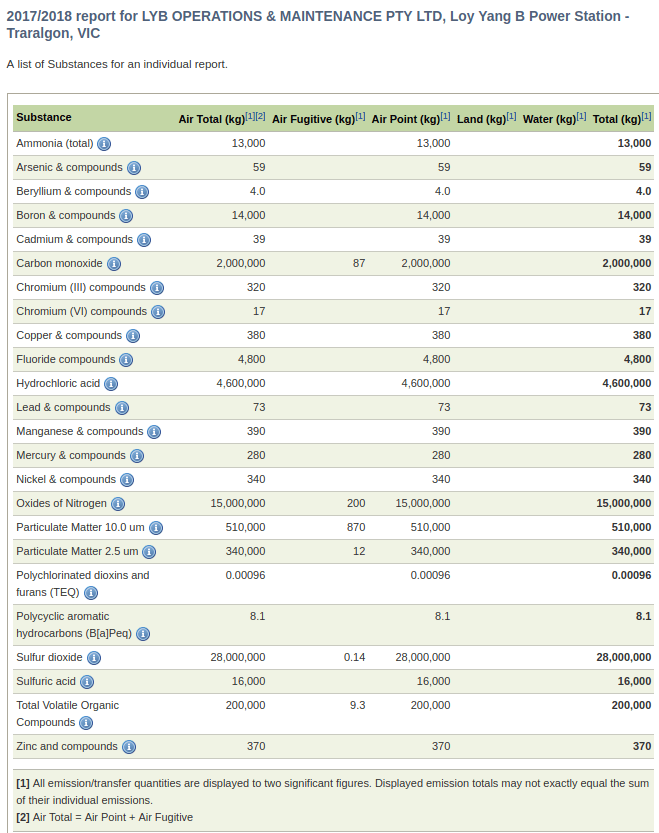Click the Carbon monoxide info icon
Image resolution: width=659 pixels, height=833 pixels.
pyautogui.click(x=114, y=264)
